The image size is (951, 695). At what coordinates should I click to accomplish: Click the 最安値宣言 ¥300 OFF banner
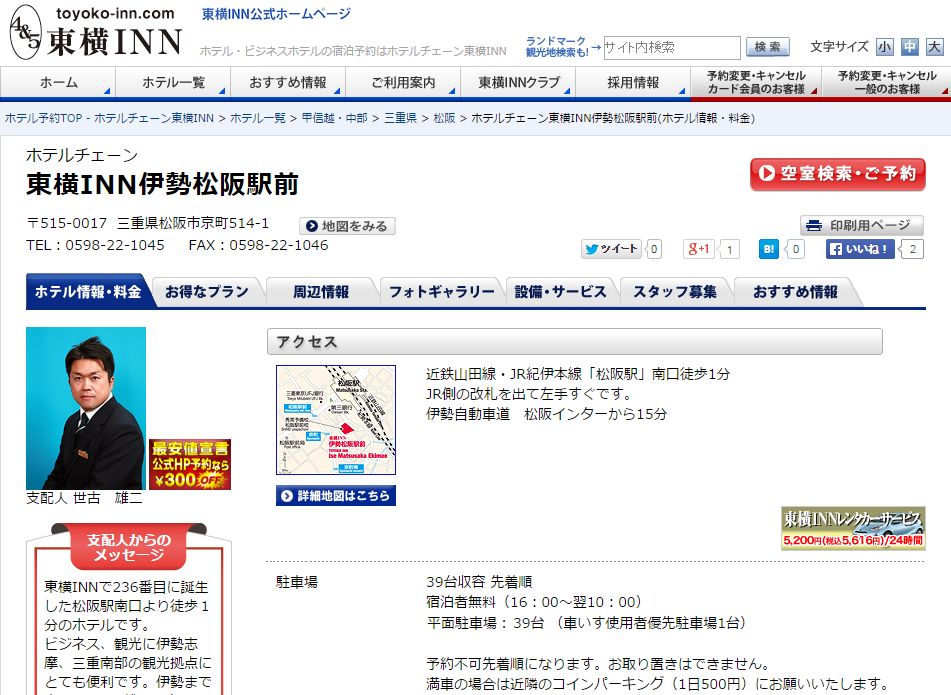point(190,464)
